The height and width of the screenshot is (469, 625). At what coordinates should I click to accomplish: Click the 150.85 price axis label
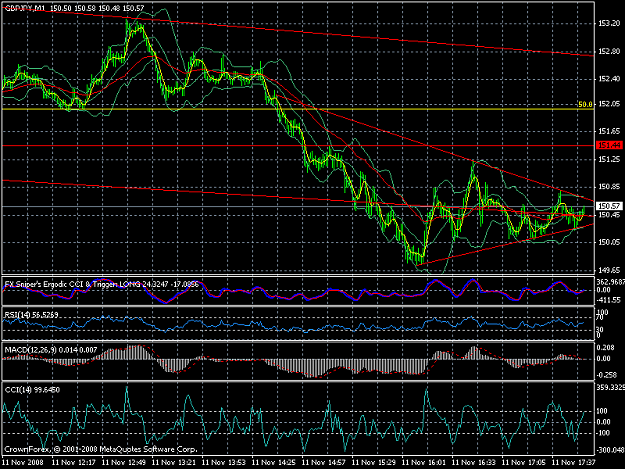(x=609, y=186)
